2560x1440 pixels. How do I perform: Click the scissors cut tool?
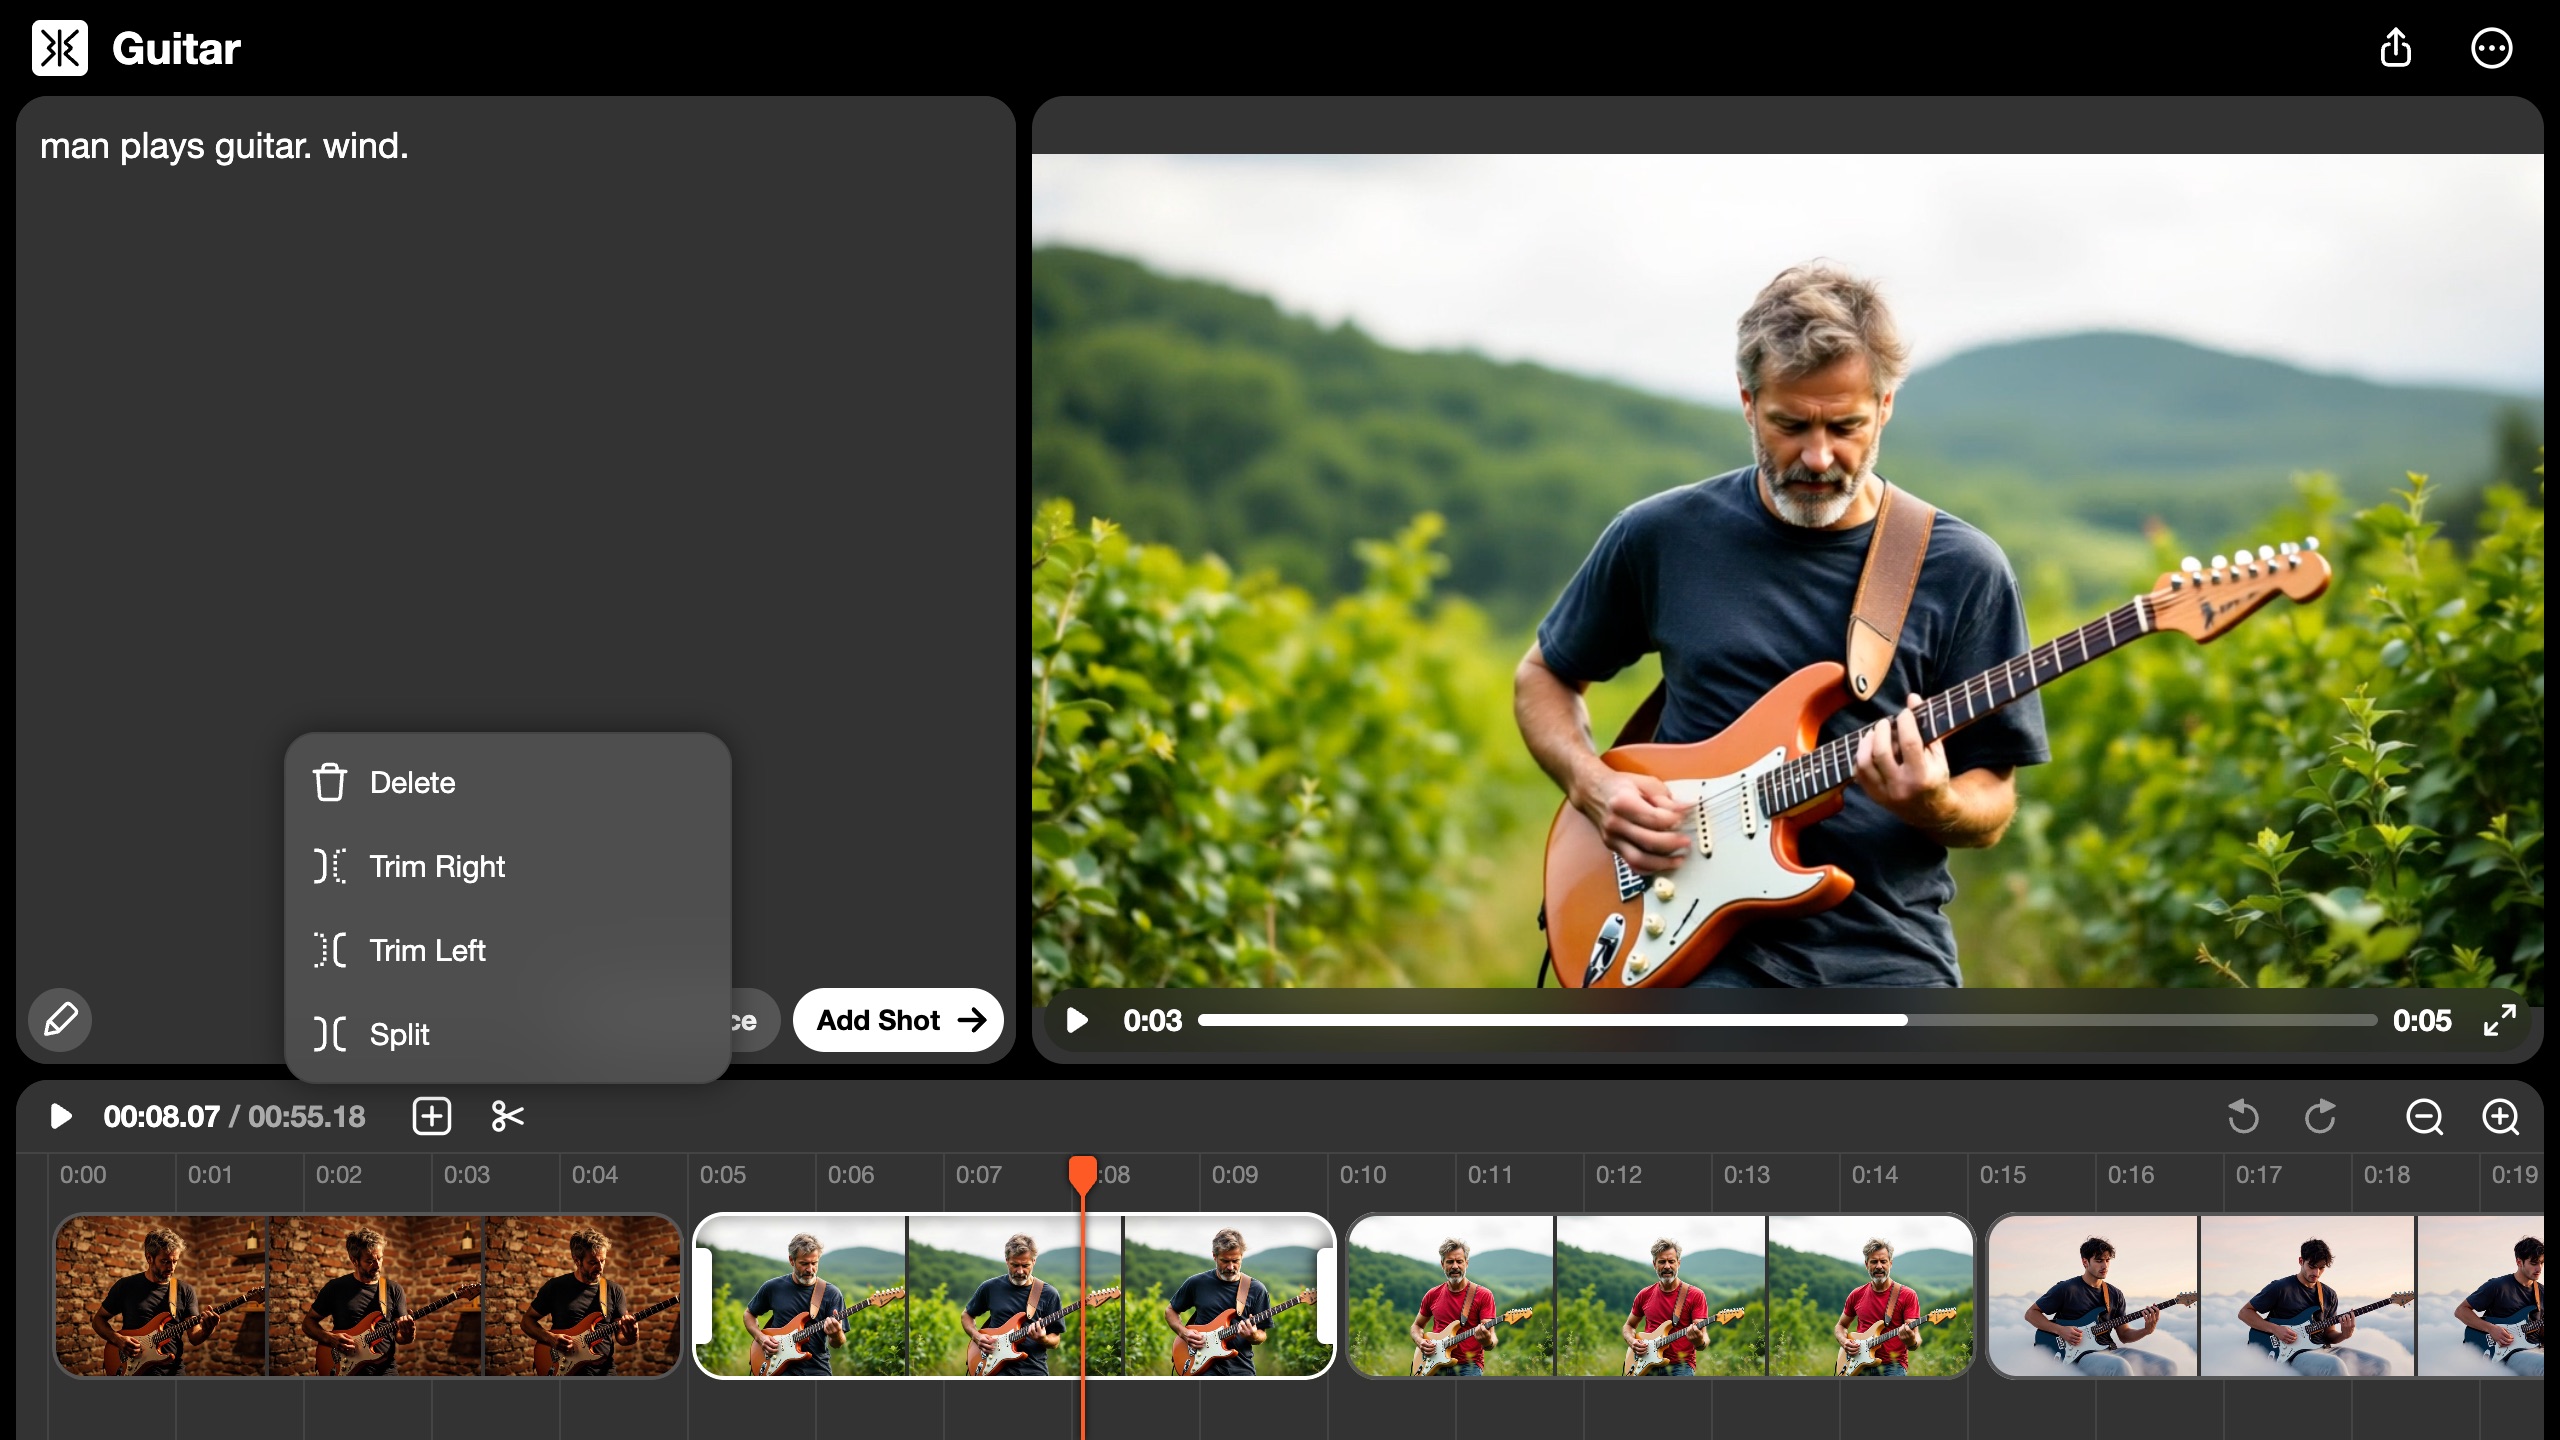coord(508,1116)
